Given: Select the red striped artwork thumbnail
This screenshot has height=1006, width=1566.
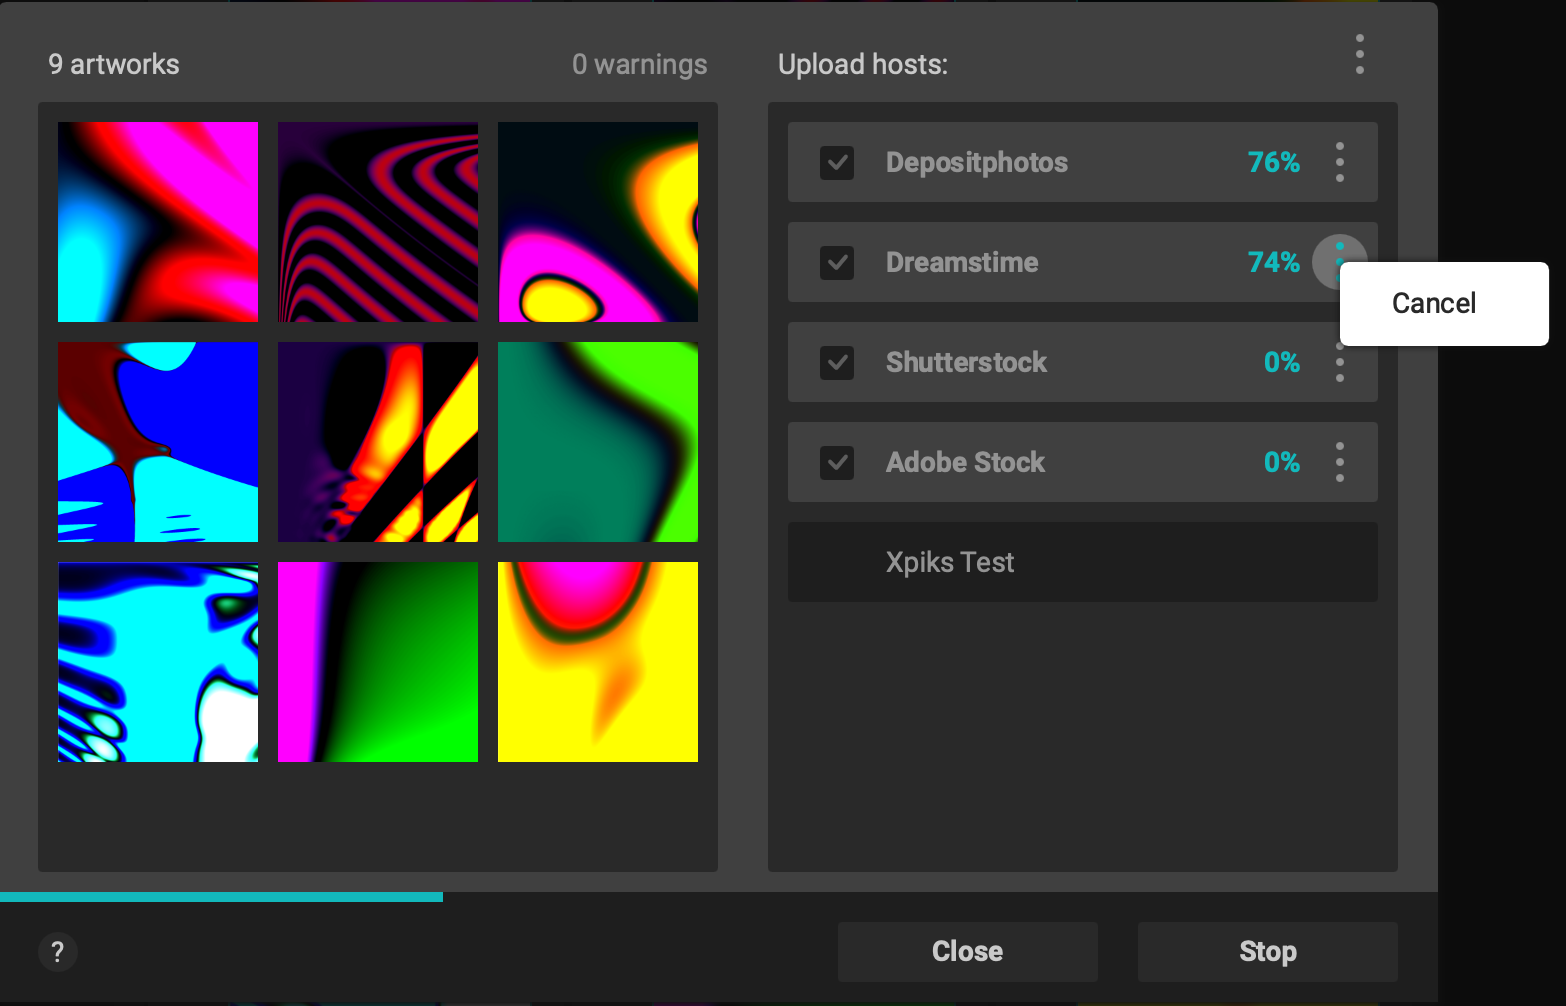Looking at the screenshot, I should (378, 222).
